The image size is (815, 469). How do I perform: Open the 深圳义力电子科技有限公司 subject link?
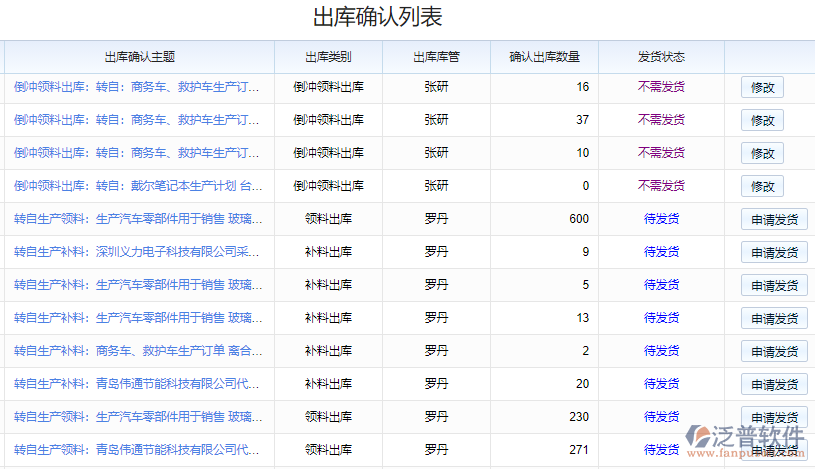[x=136, y=252]
